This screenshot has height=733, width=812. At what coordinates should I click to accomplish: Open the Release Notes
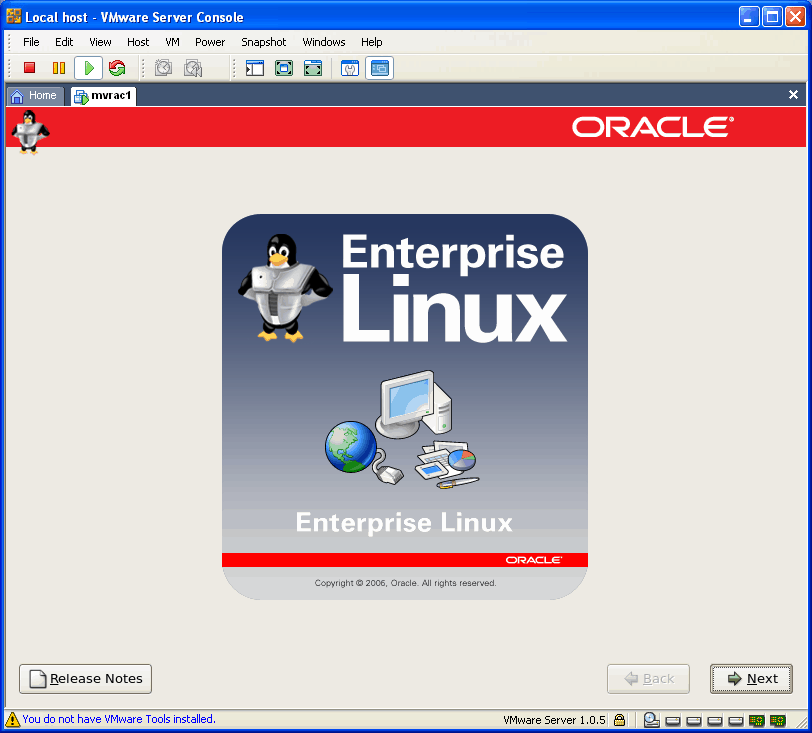[86, 679]
